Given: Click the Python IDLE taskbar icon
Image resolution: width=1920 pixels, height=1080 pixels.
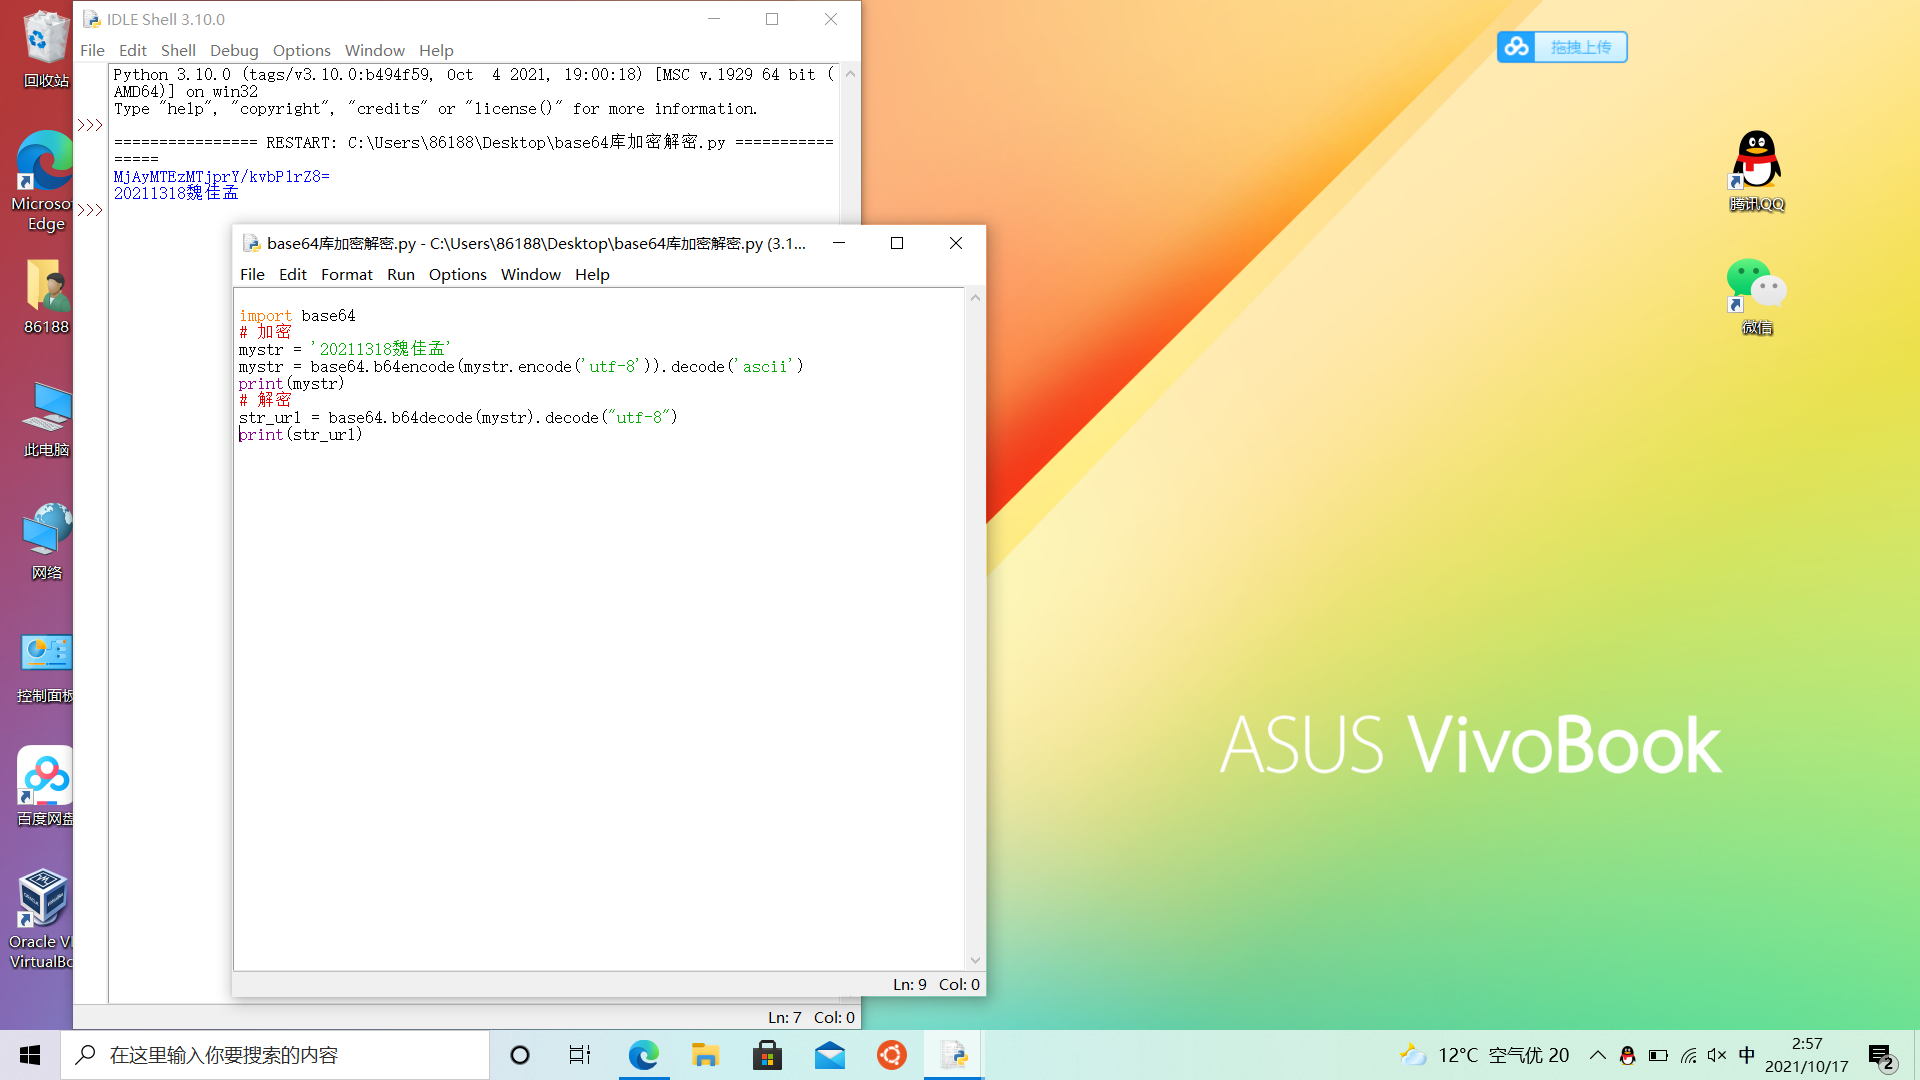Looking at the screenshot, I should coord(954,1055).
